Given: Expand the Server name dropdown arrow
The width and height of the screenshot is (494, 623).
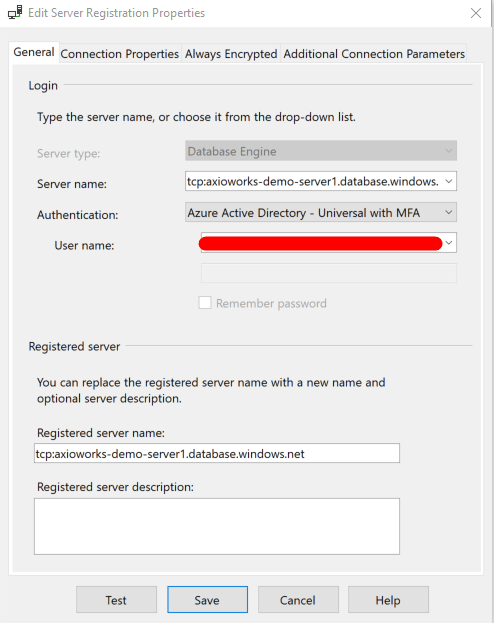Looking at the screenshot, I should tap(449, 181).
